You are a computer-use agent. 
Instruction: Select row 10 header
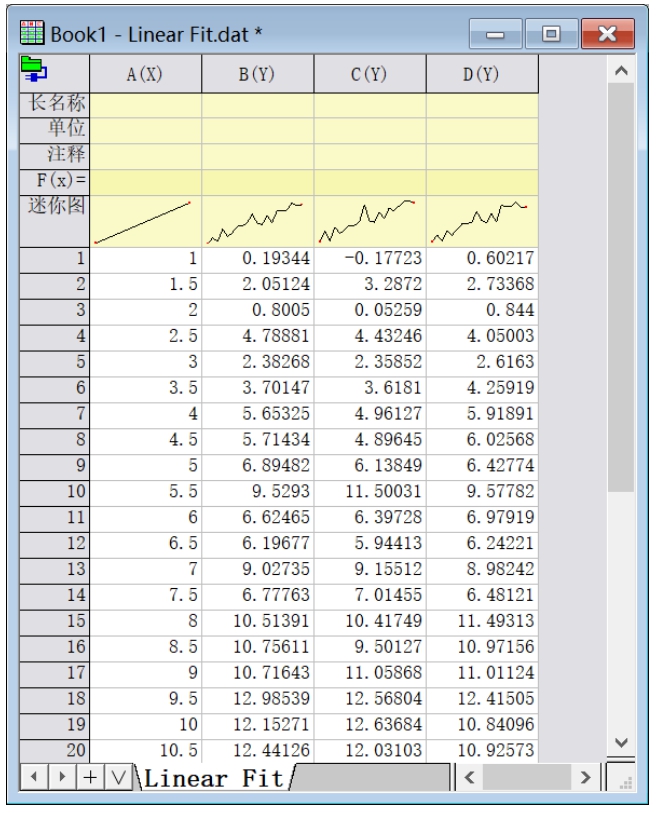(x=50, y=520)
